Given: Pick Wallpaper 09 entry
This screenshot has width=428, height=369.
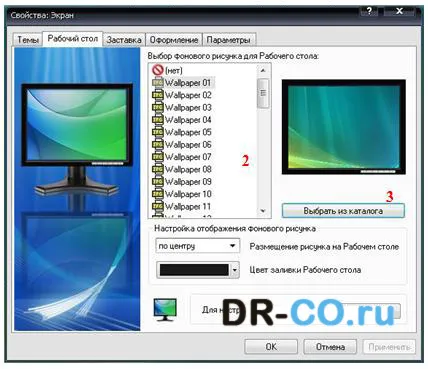Looking at the screenshot, I should 188,181.
